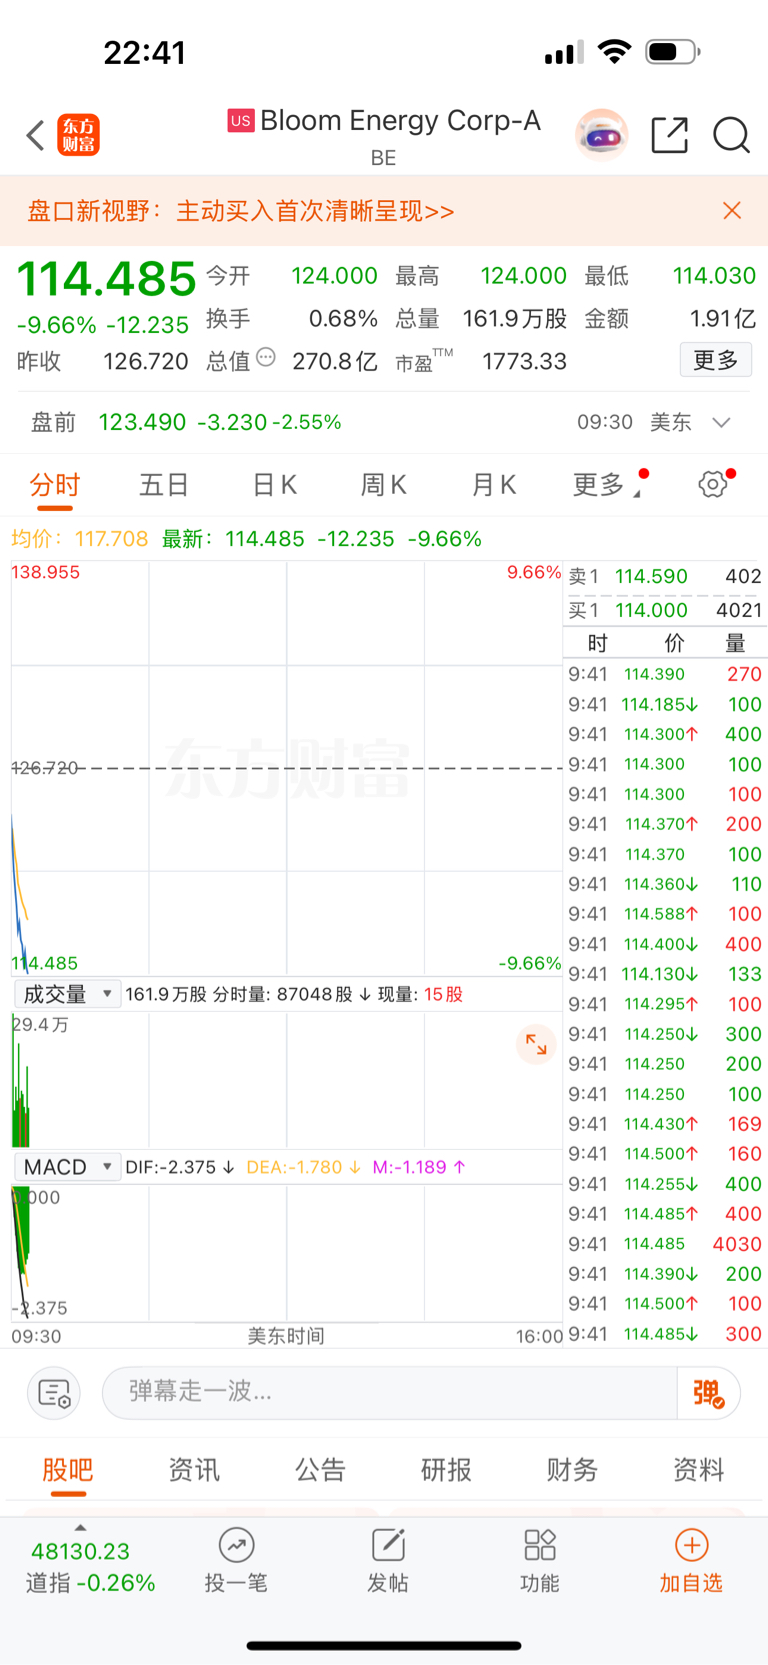Tap the share export icon
768x1665 pixels.
pyautogui.click(x=670, y=134)
